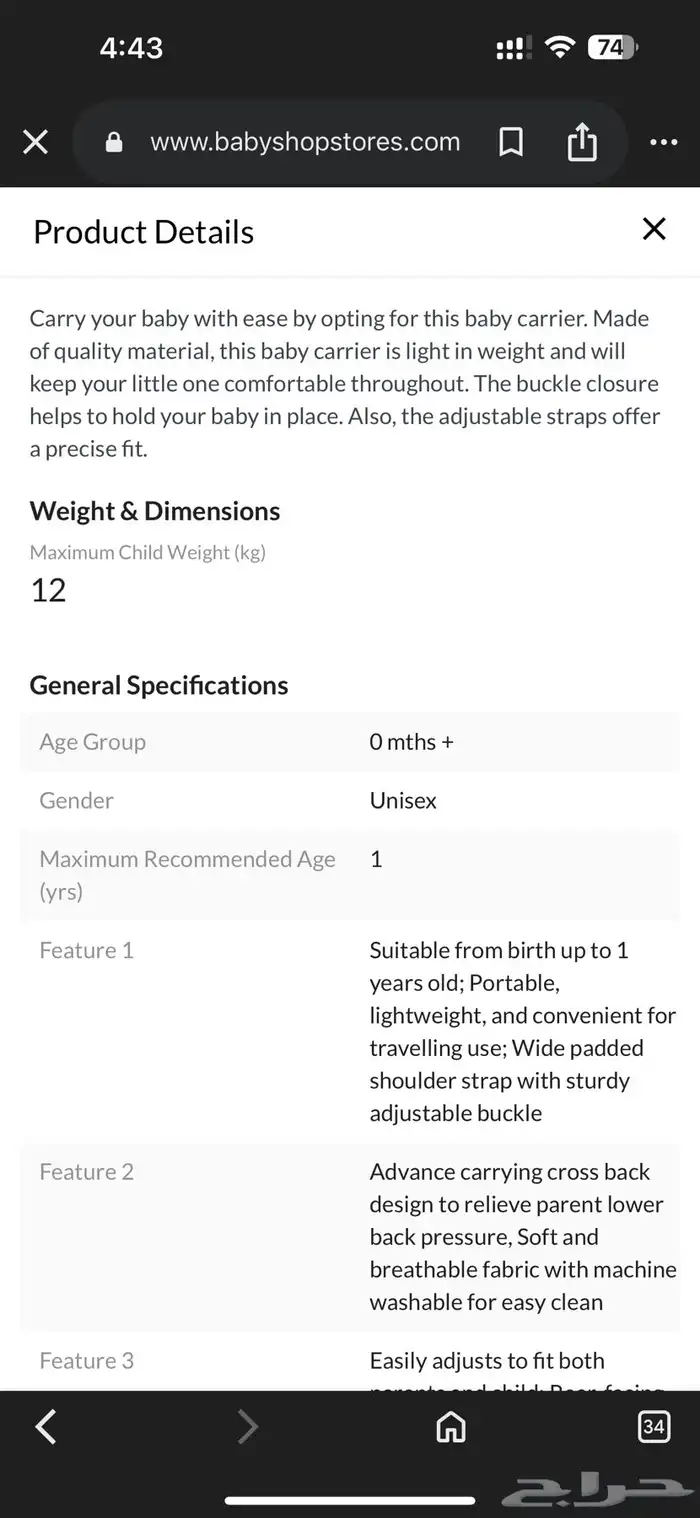Screen dimensions: 700x1518
Task: Tap the Product Details heading
Action: tap(143, 232)
